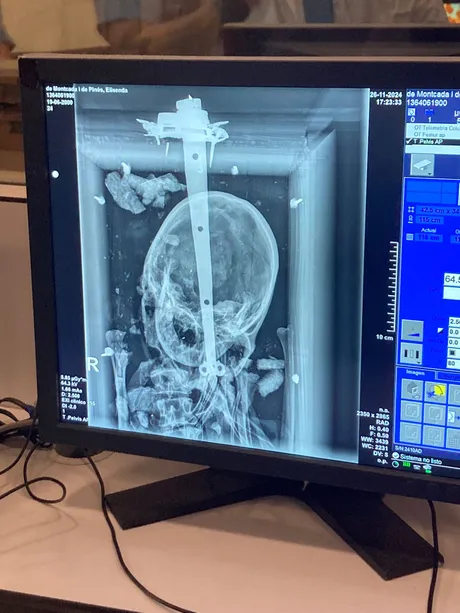Click the image rotate tool with house icon
This screenshot has width=460, height=613.
[412, 390]
